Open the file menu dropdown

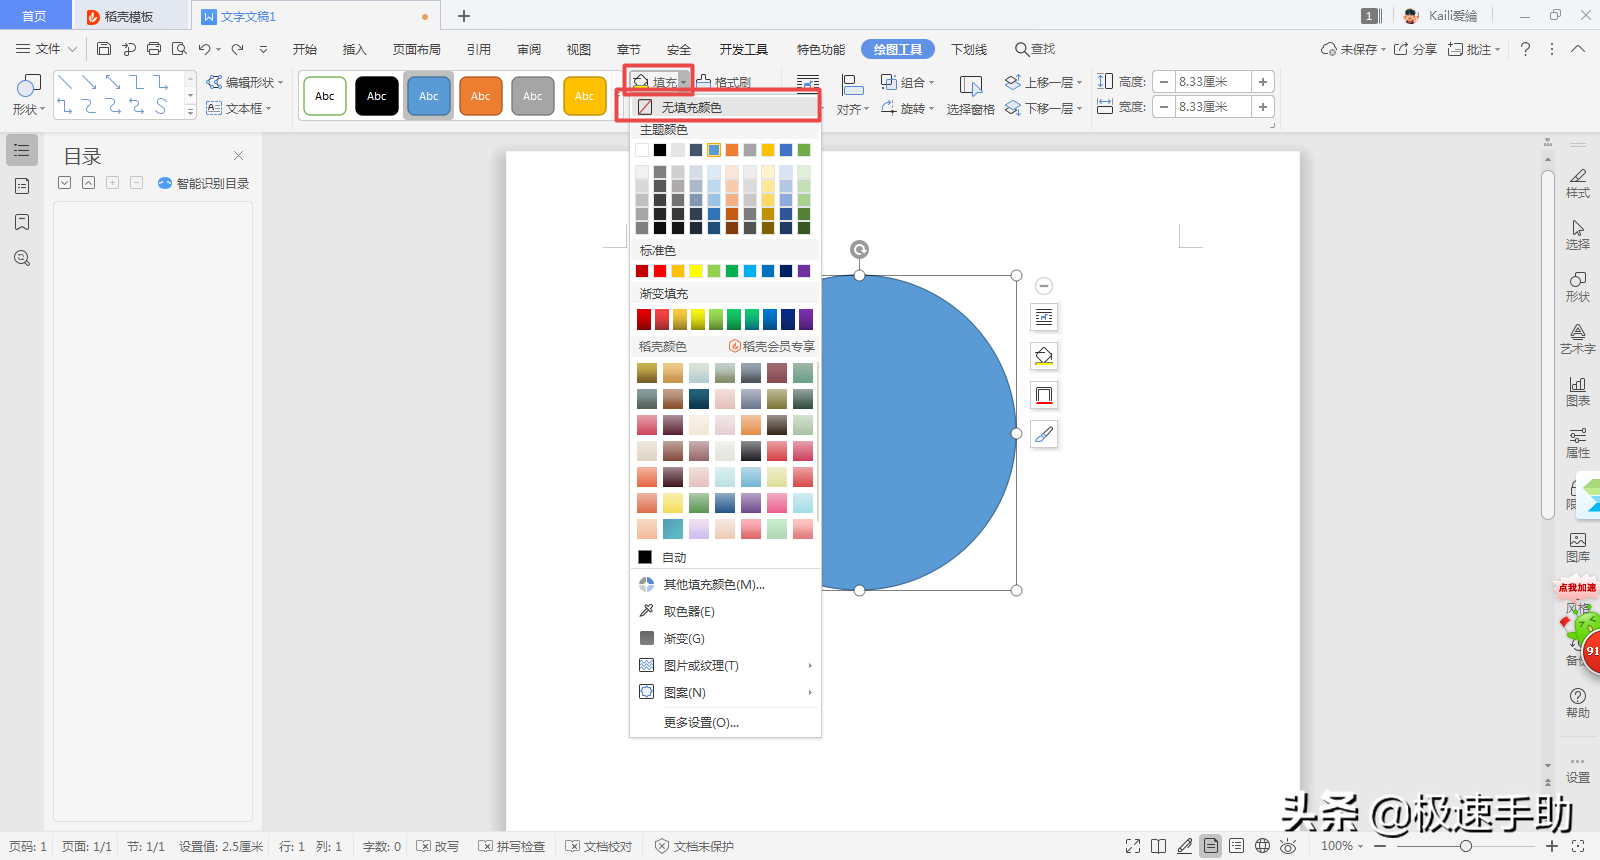click(46, 49)
